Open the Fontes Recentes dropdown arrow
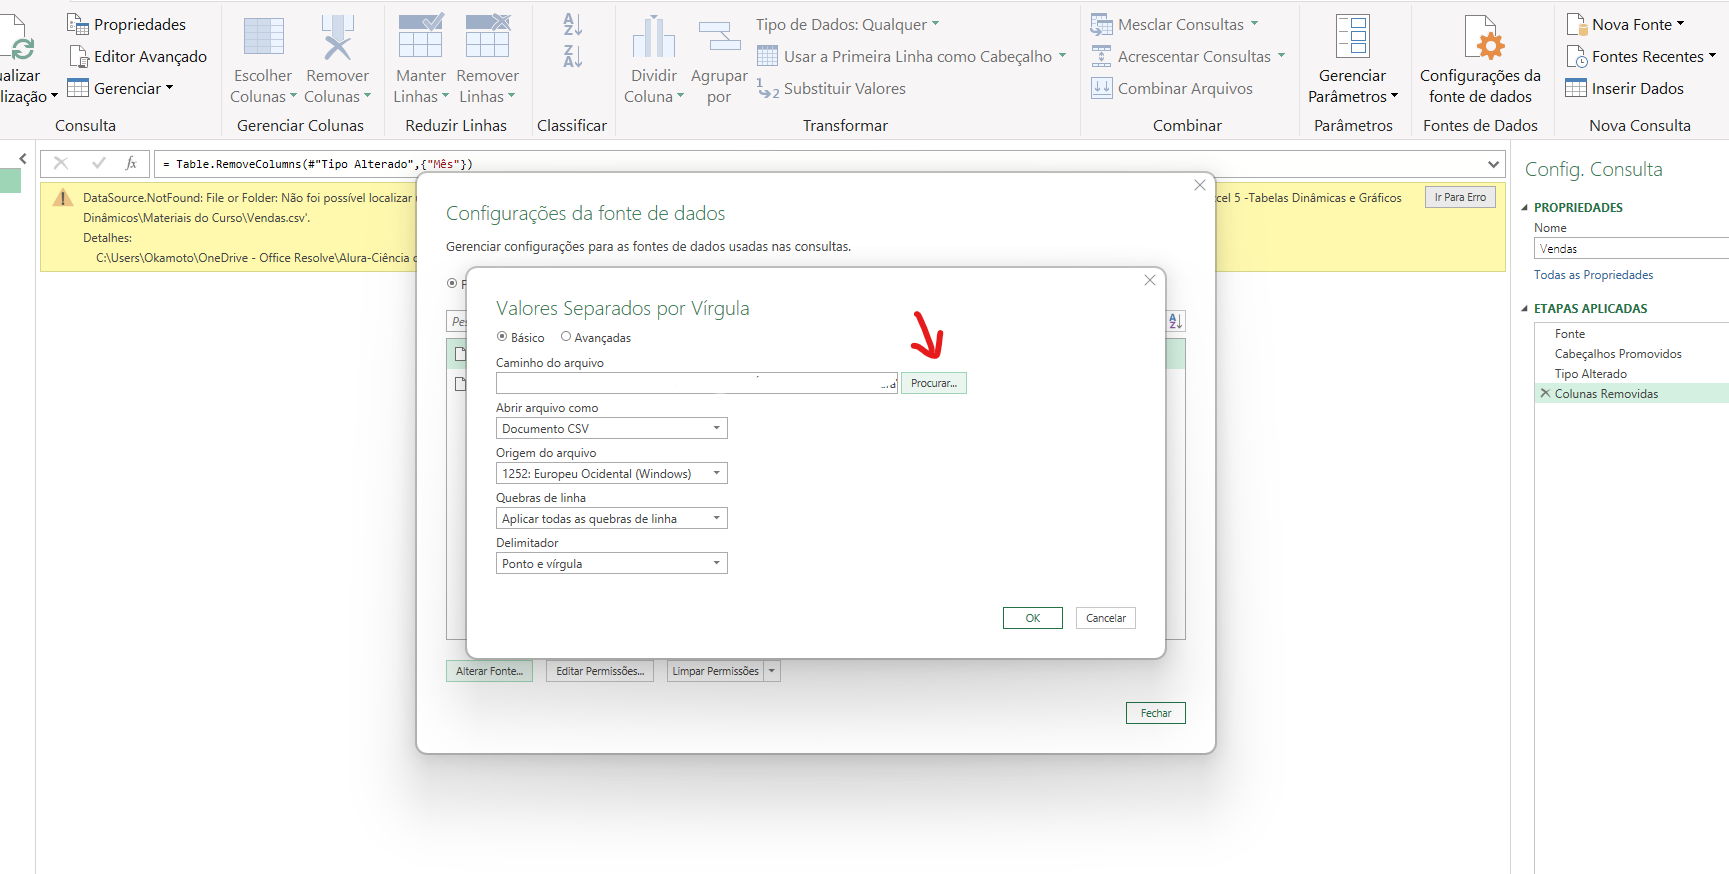The image size is (1729, 874). [1712, 55]
